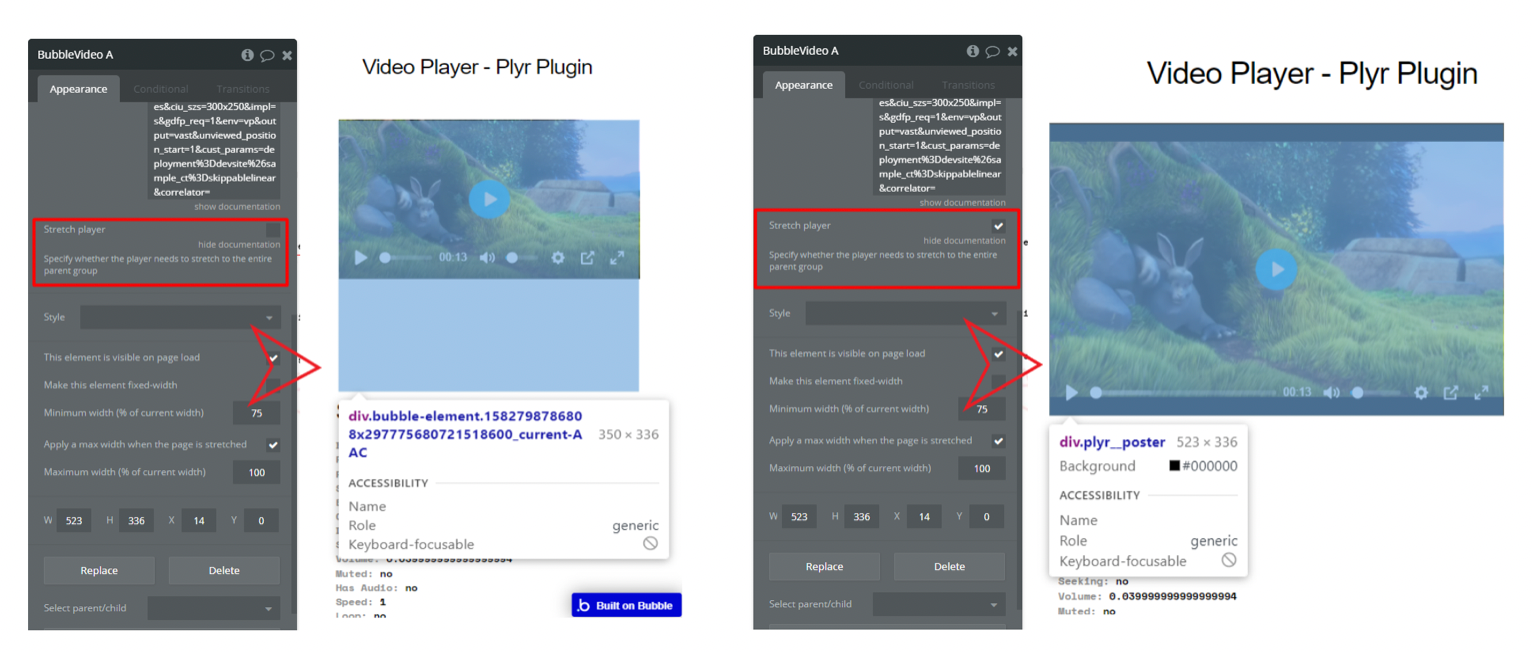Screen dimensions: 1532x652
Task: Toggle 'Apply a max width' checkbox in left panel
Action: tap(273, 445)
